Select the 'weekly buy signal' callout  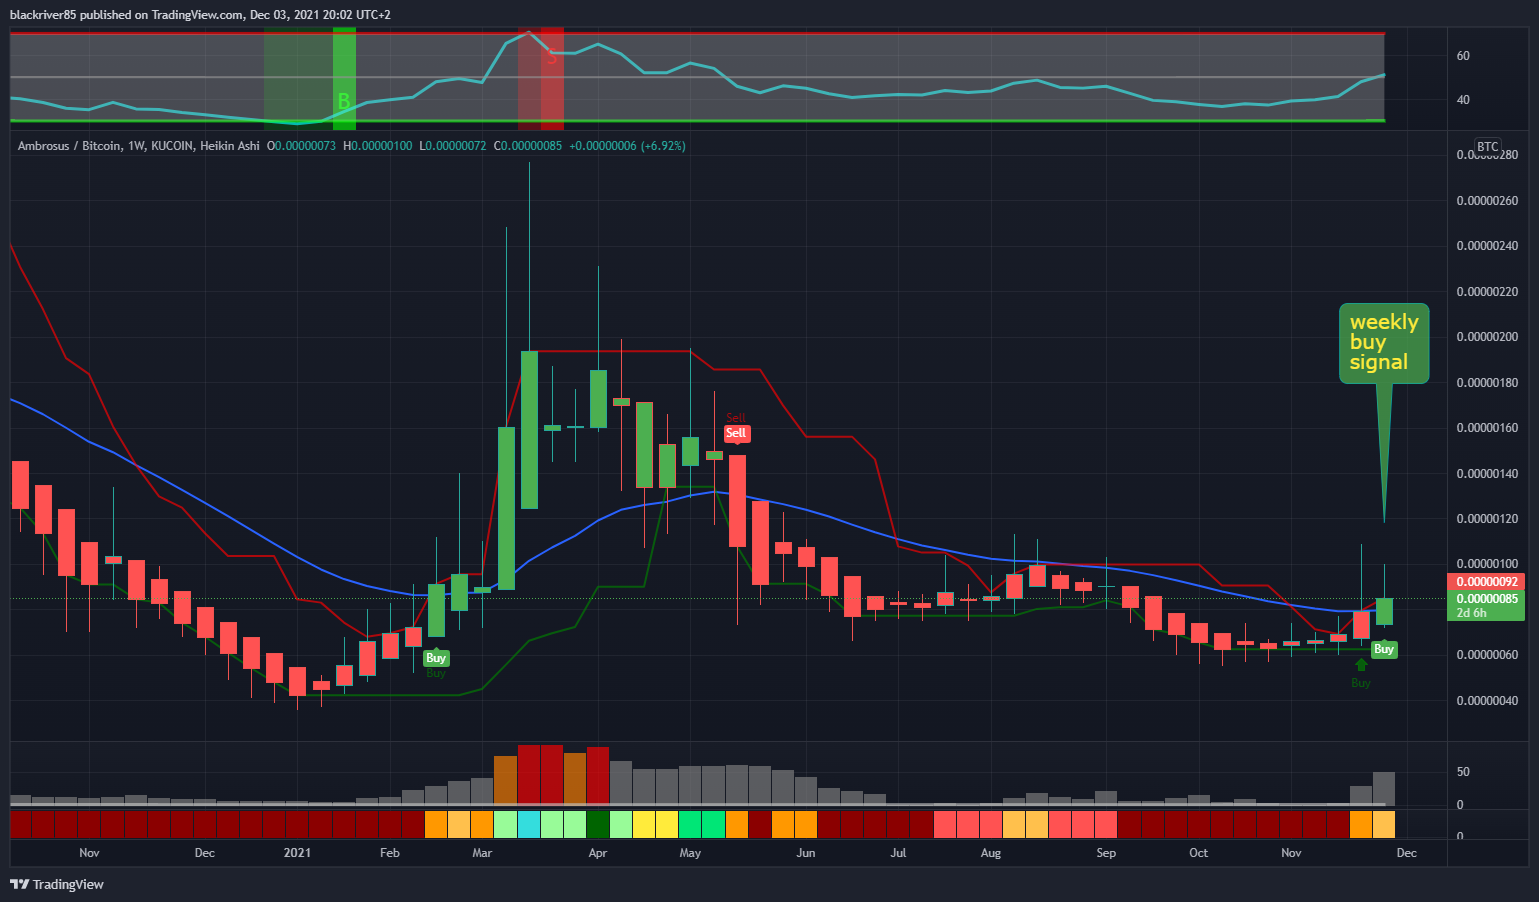coord(1384,343)
